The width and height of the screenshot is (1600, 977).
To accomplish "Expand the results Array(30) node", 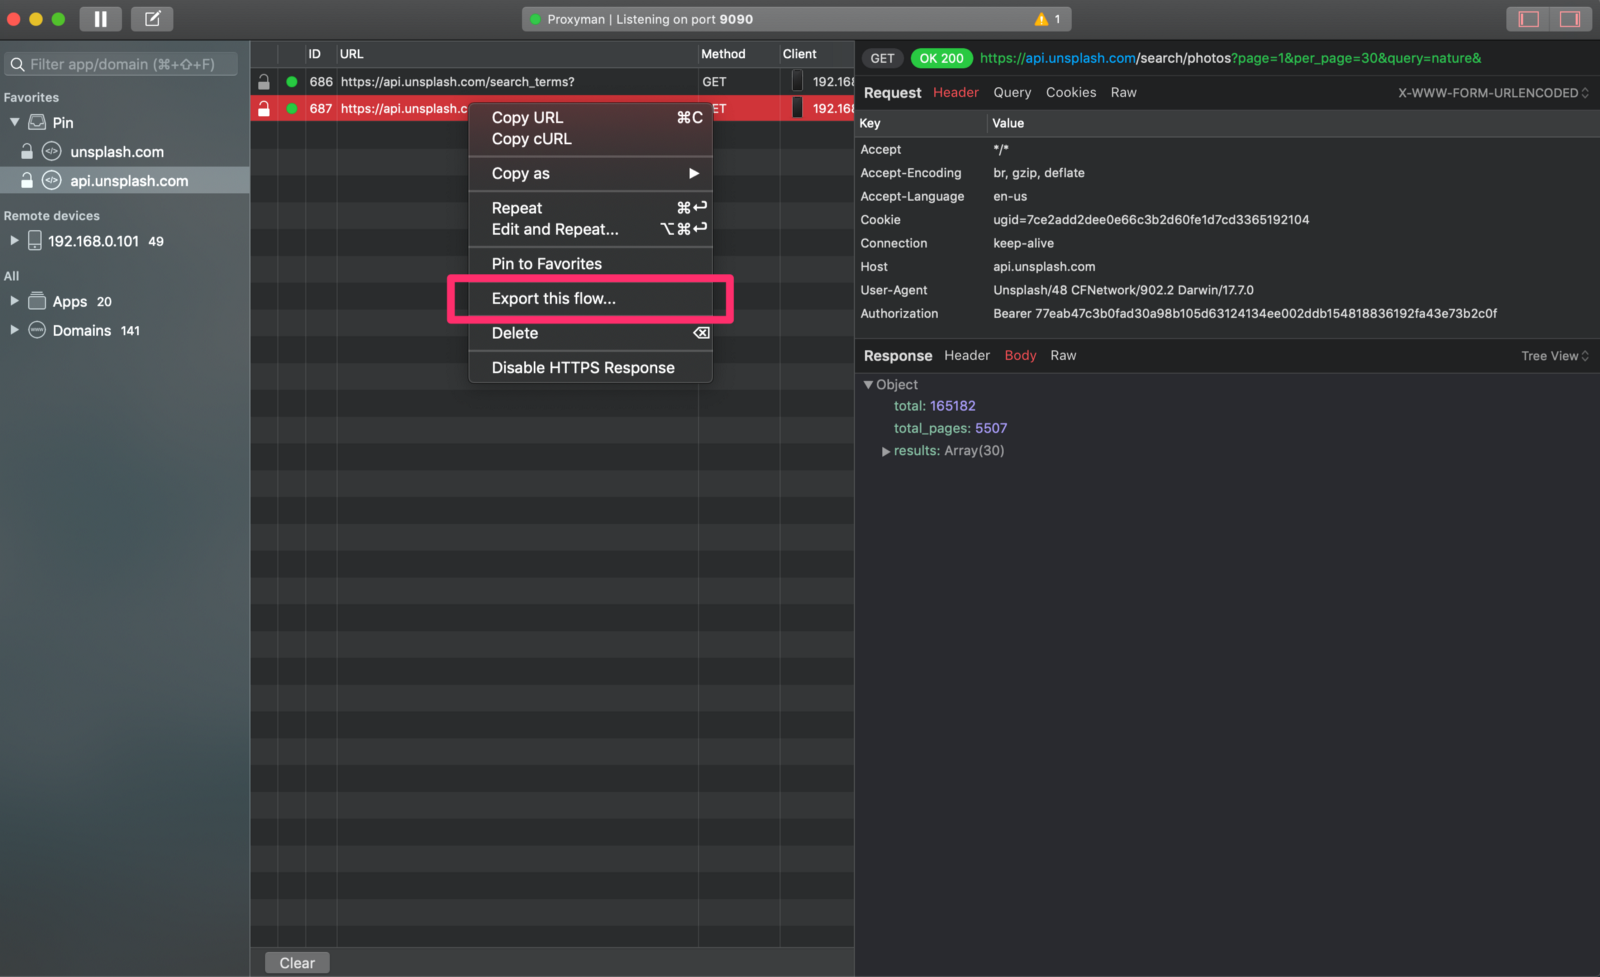I will [x=886, y=451].
